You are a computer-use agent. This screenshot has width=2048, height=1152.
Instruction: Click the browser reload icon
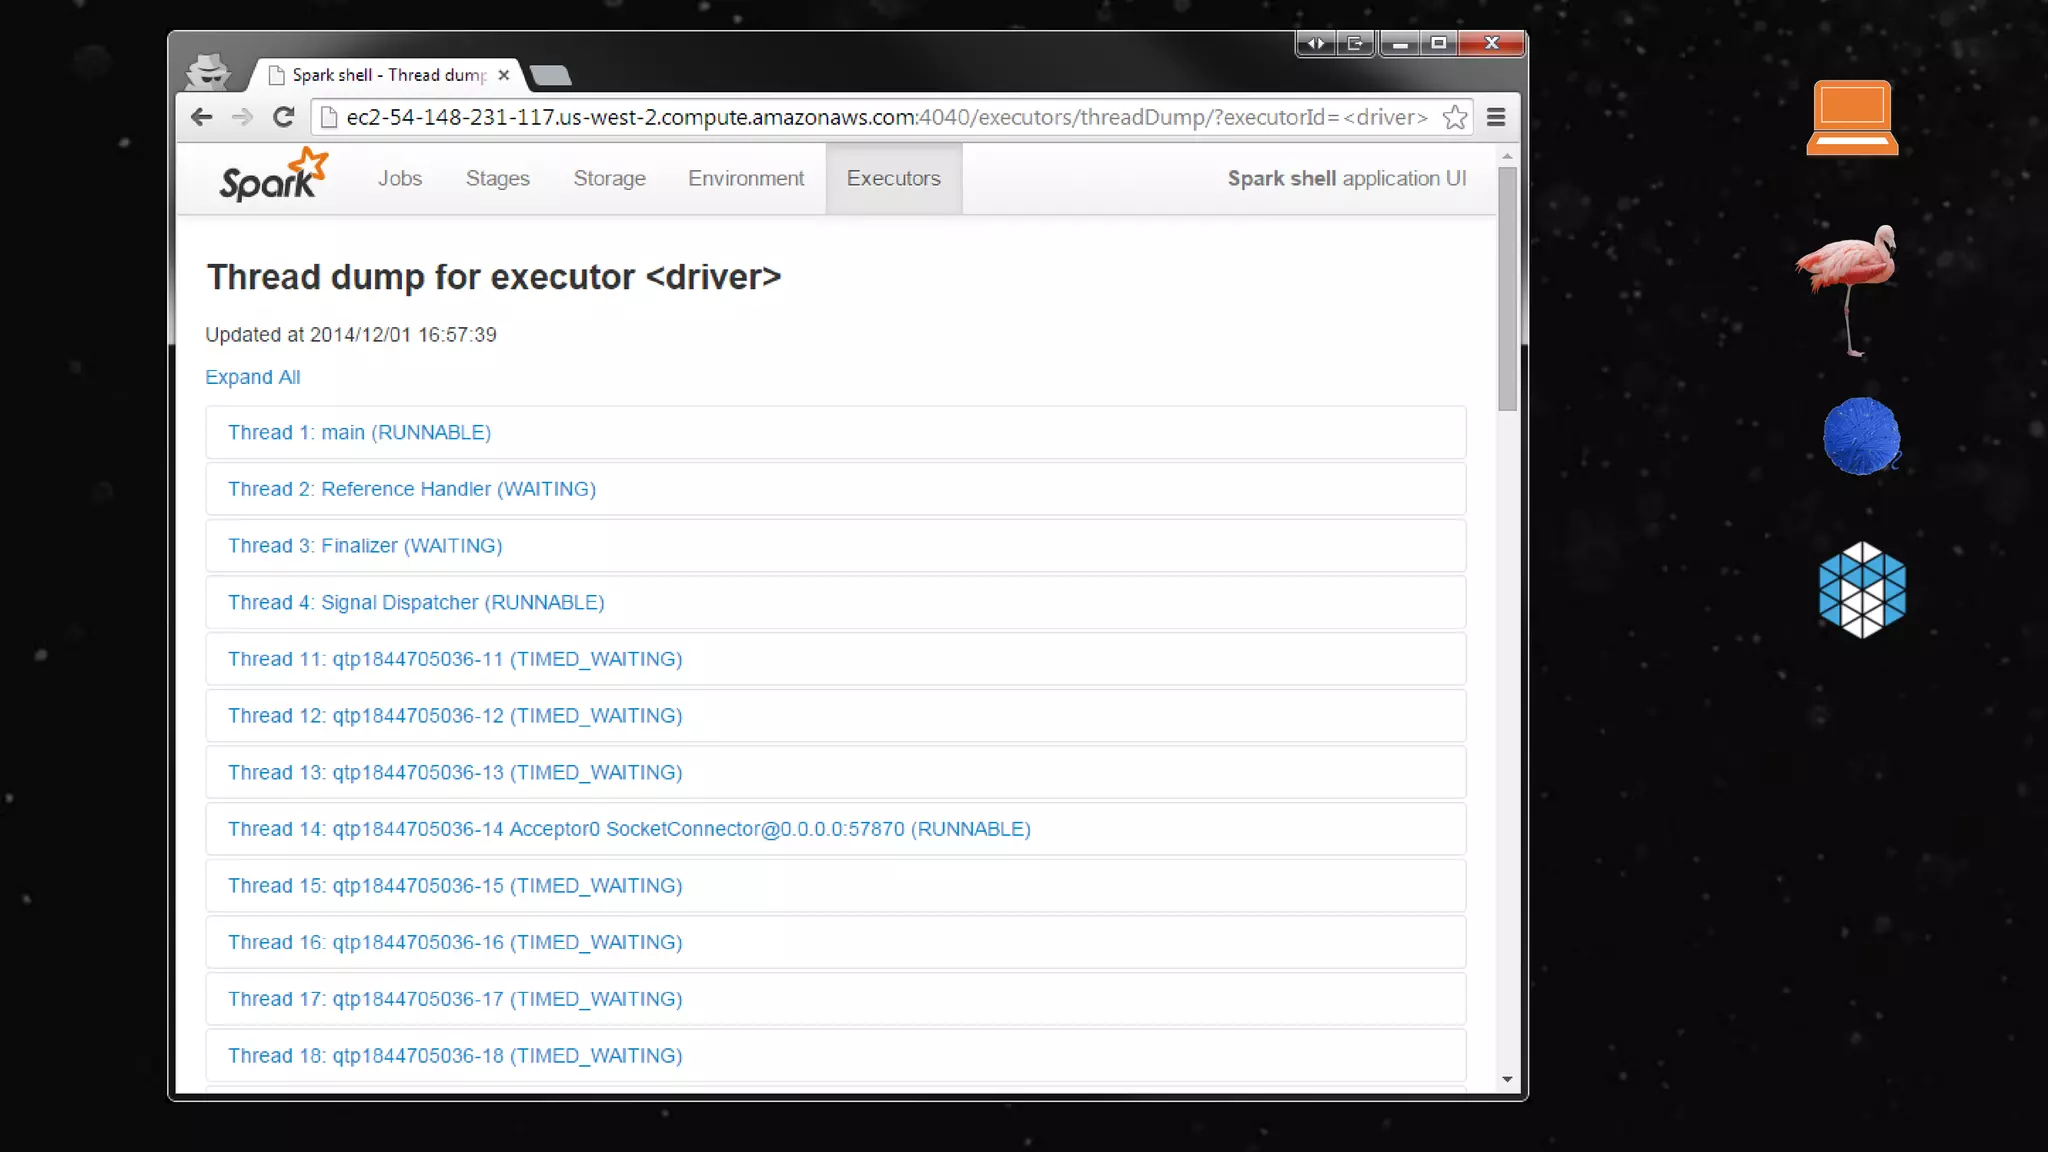pos(284,117)
